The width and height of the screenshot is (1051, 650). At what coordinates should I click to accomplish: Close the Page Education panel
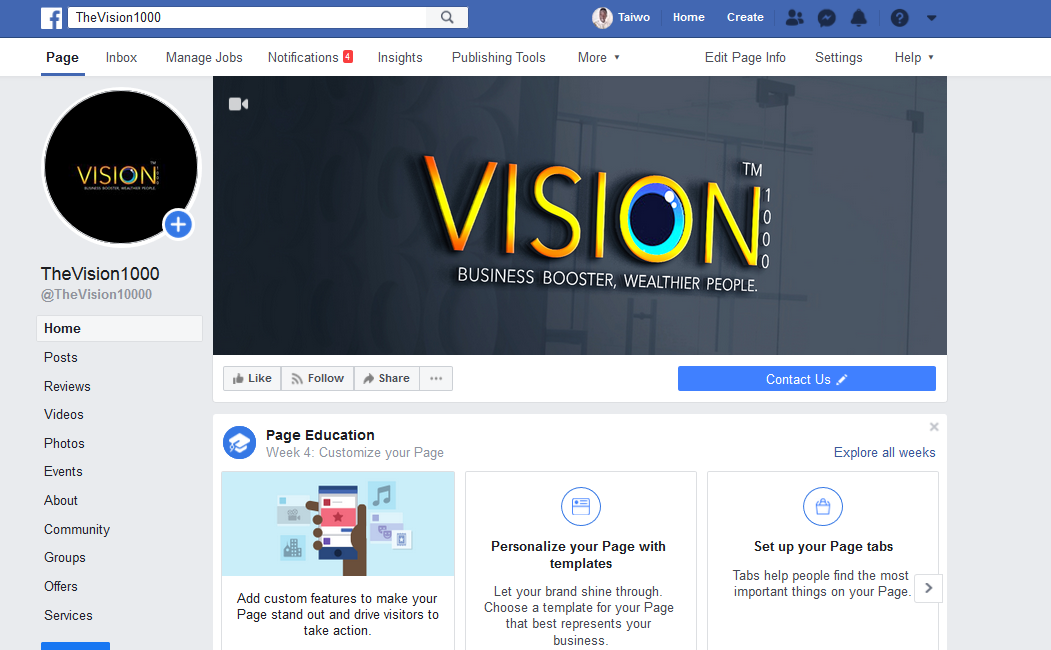coord(934,427)
